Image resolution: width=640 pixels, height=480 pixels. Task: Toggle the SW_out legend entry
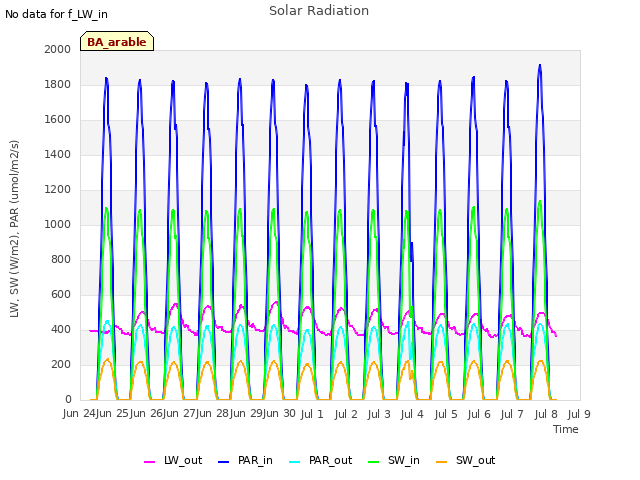point(466,460)
